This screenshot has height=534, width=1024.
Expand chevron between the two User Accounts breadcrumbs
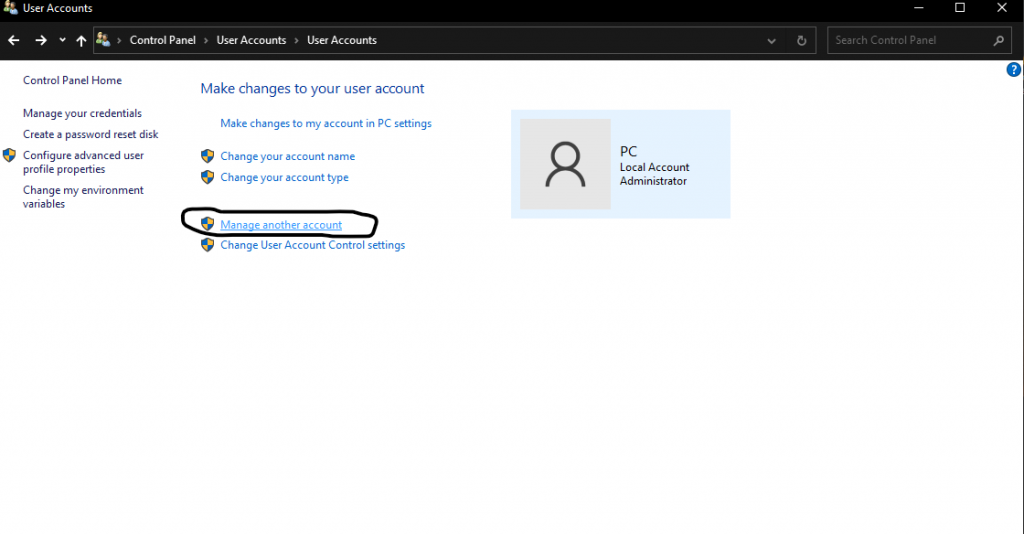296,40
